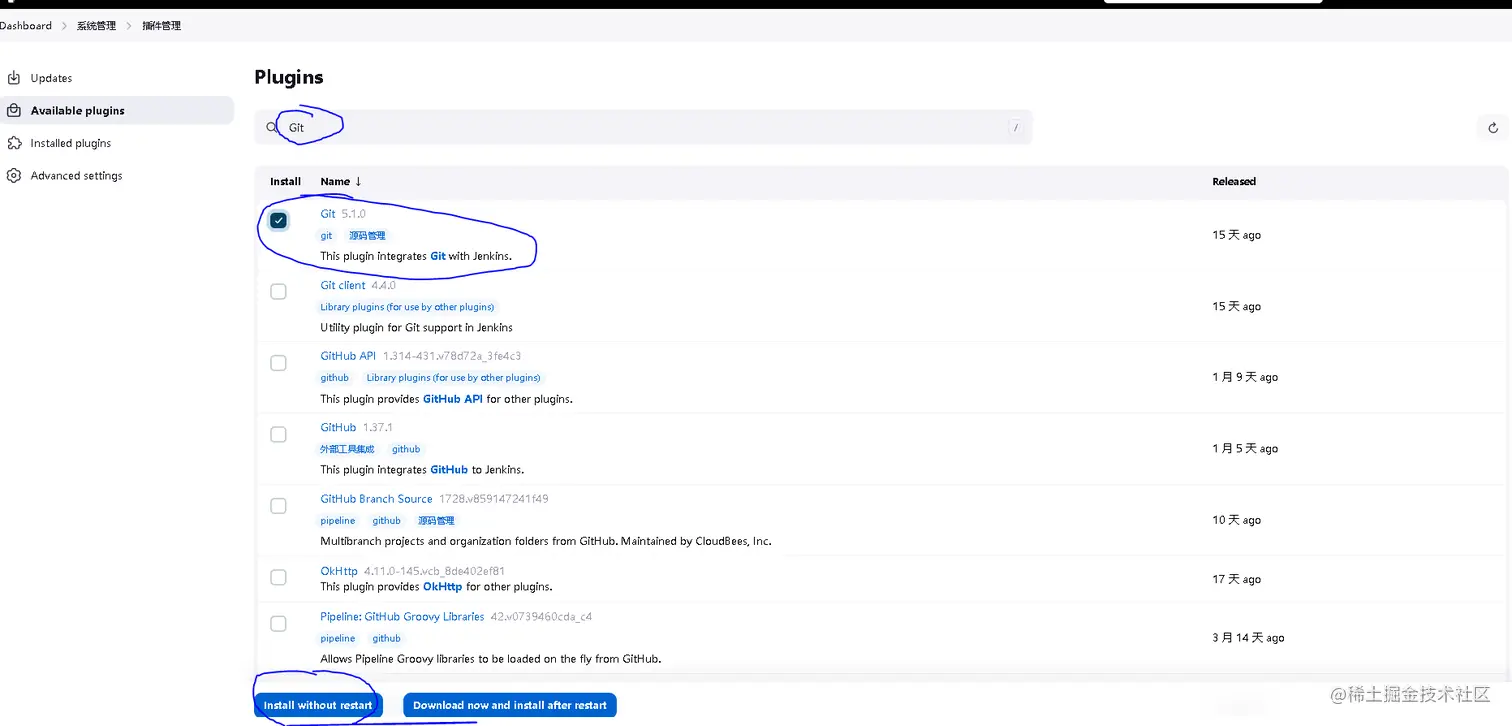Click the Available plugins bag icon
This screenshot has height=726, width=1512.
[14, 110]
